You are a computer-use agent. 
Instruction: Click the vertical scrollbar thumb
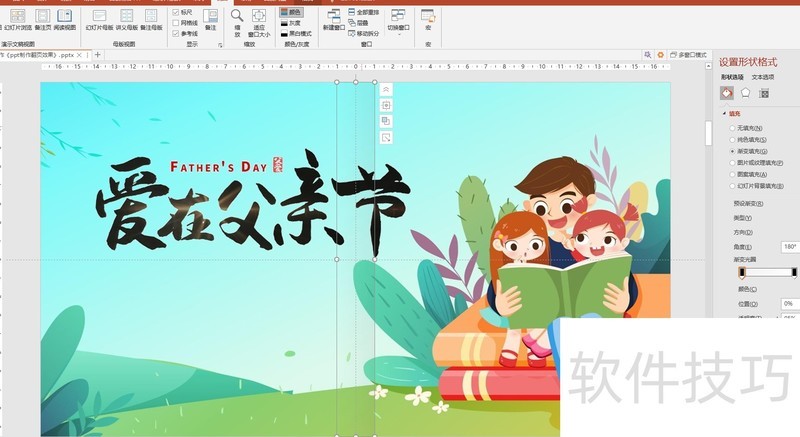[708, 133]
